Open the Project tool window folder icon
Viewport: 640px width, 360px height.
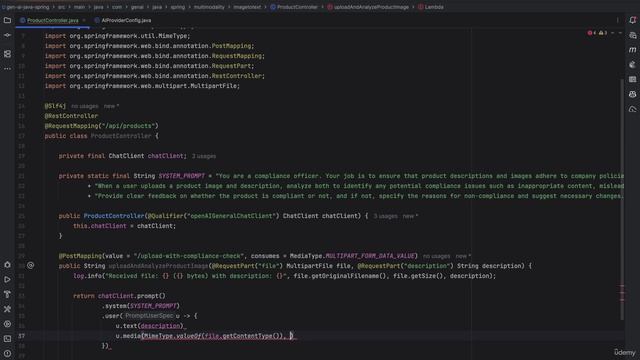pos(7,20)
